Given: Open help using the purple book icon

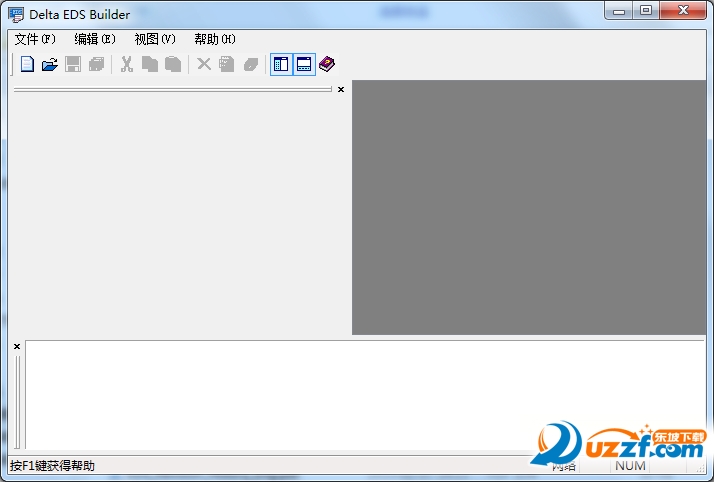Looking at the screenshot, I should [x=327, y=64].
